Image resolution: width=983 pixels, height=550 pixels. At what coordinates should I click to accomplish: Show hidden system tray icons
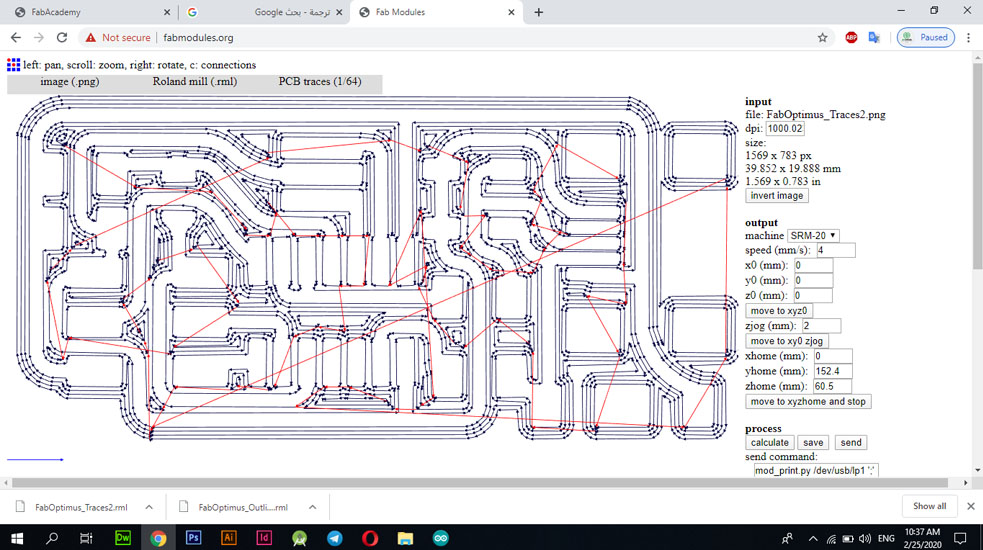(x=813, y=539)
